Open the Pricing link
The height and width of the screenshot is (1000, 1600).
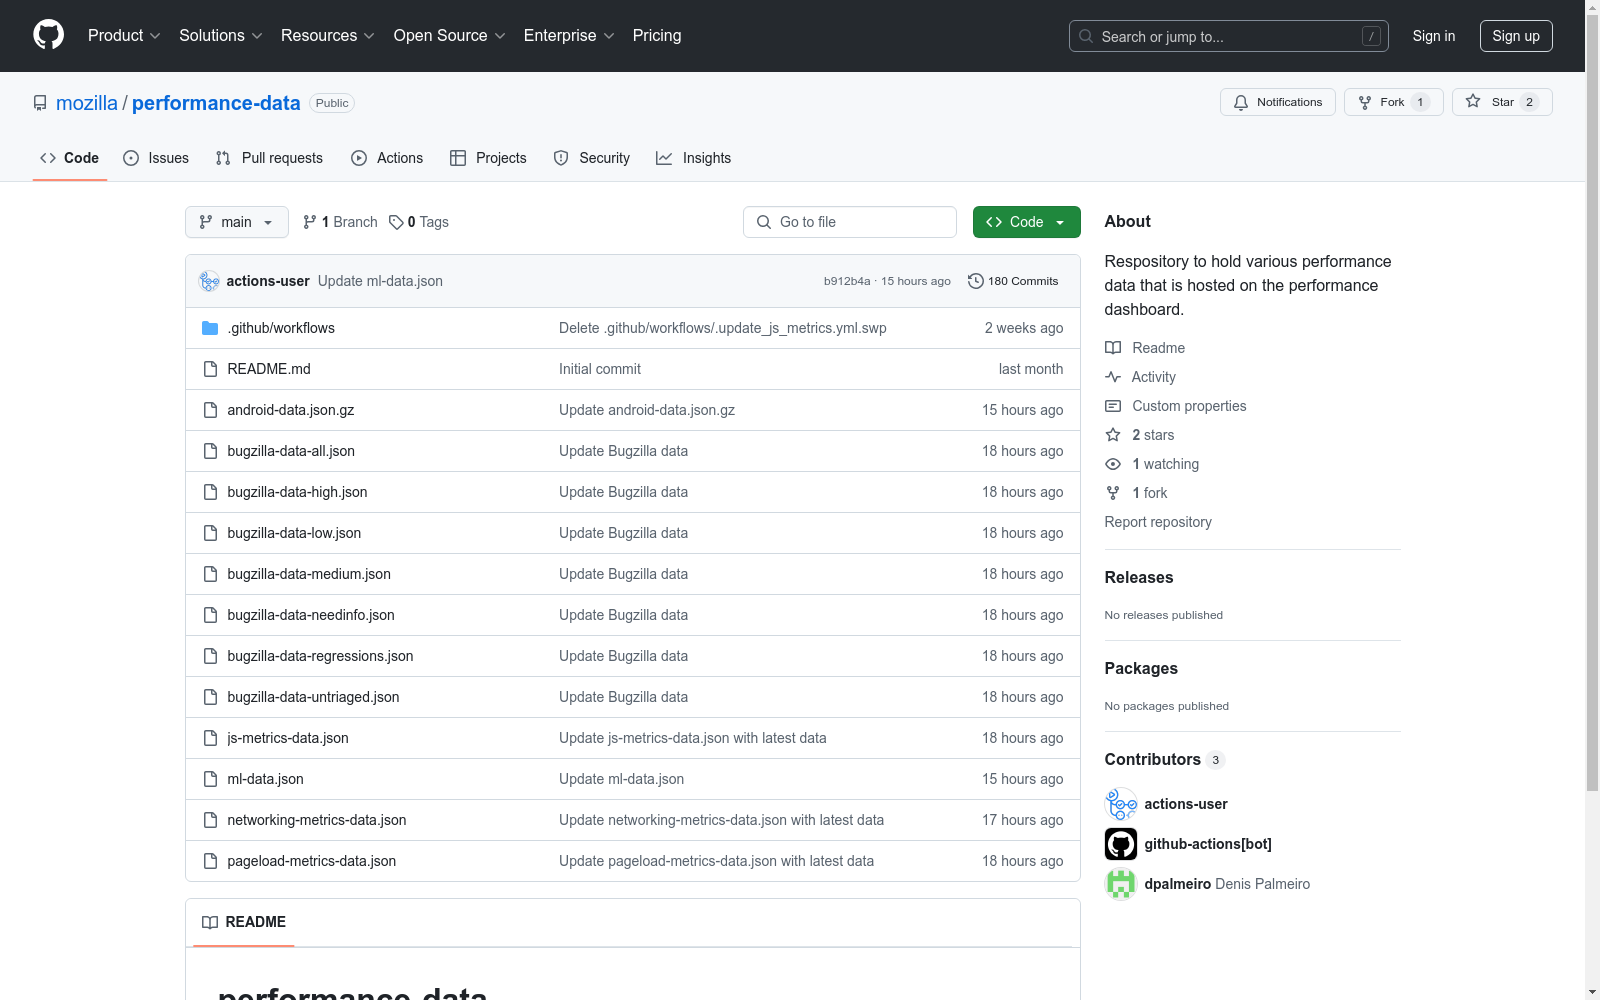point(657,36)
